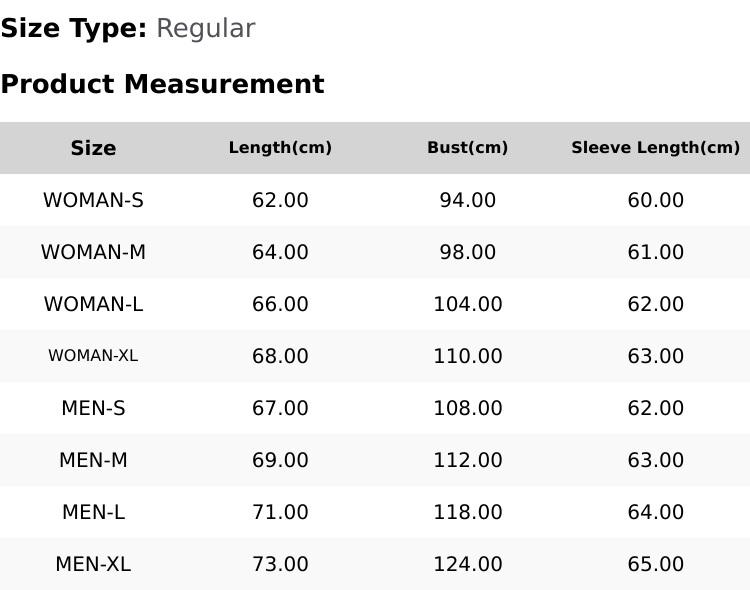750x590 pixels.
Task: Select the WOMAN-L size row label
Action: coord(93,304)
